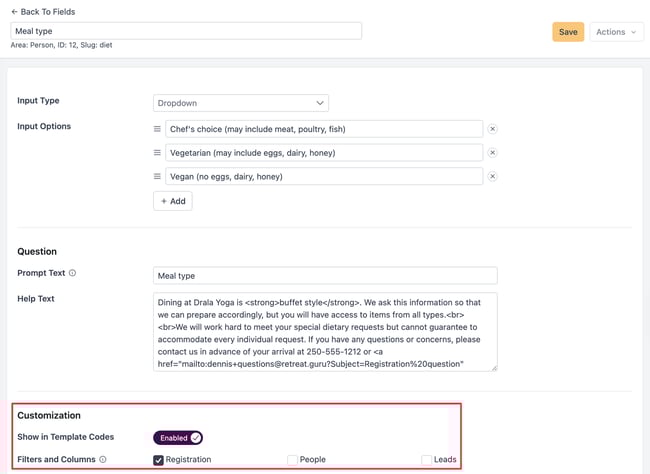Toggle Show in Template Codes Enabled switch
The width and height of the screenshot is (650, 474).
pos(178,438)
